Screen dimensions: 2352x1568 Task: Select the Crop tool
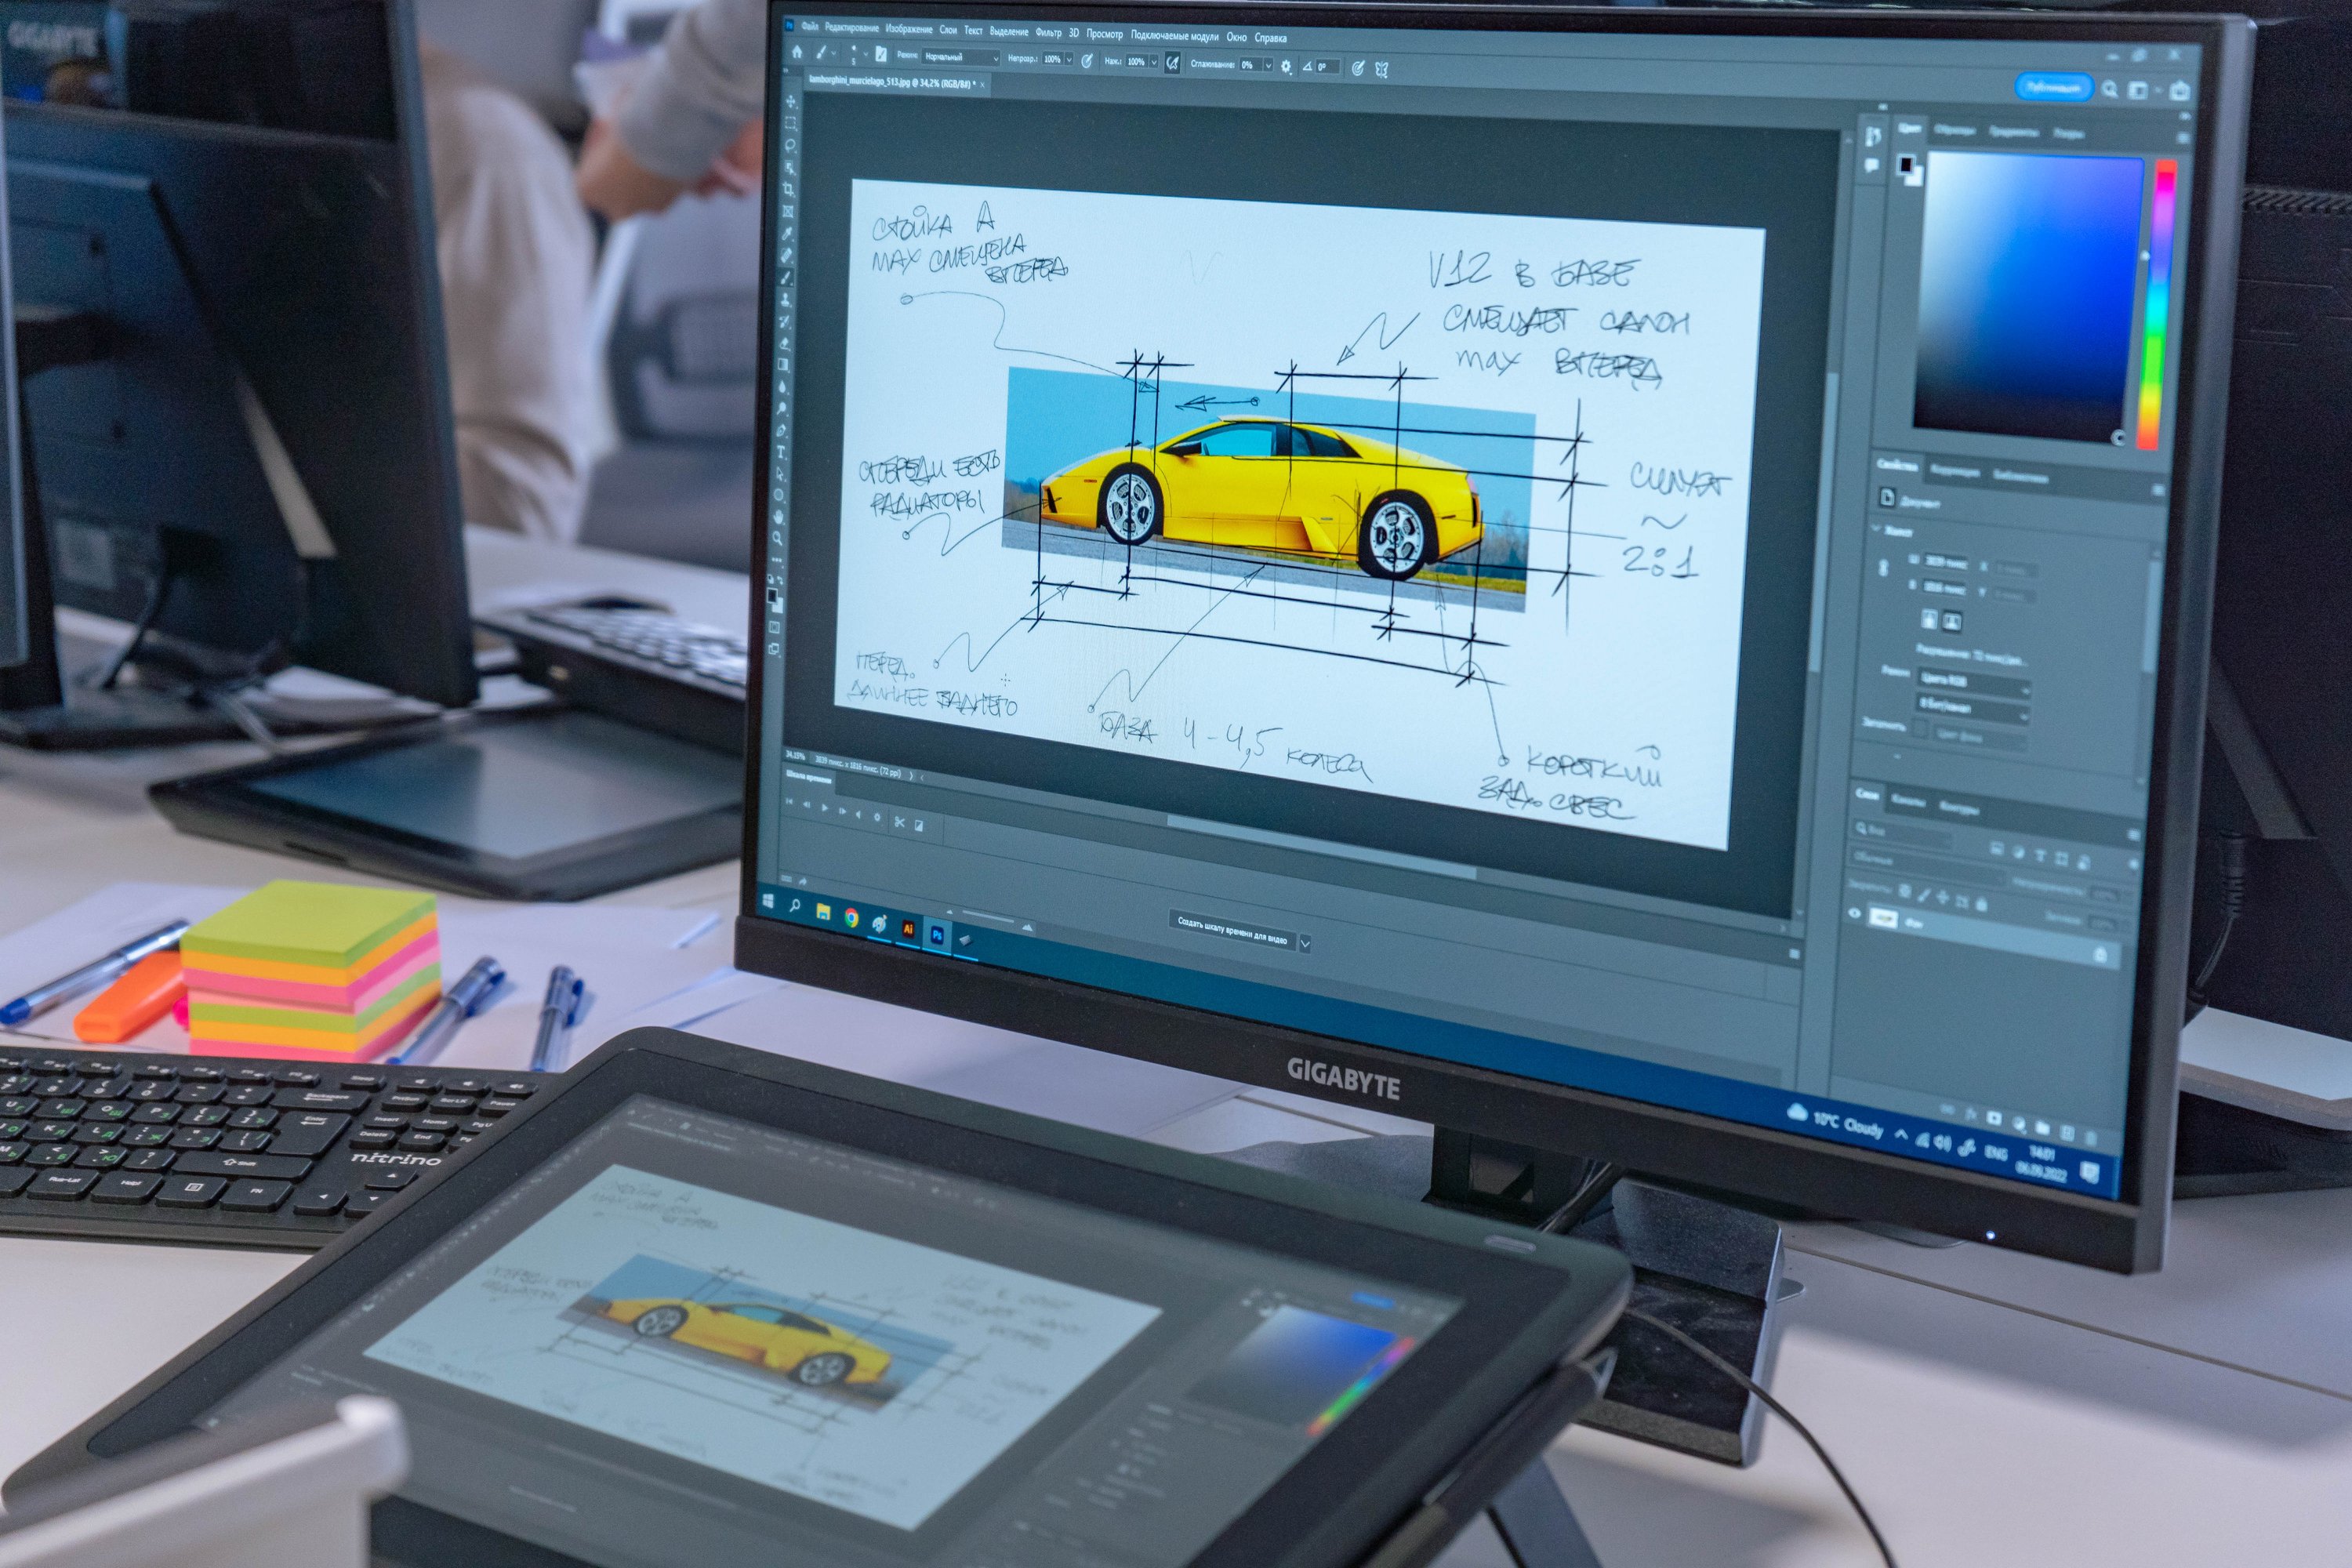click(x=789, y=189)
